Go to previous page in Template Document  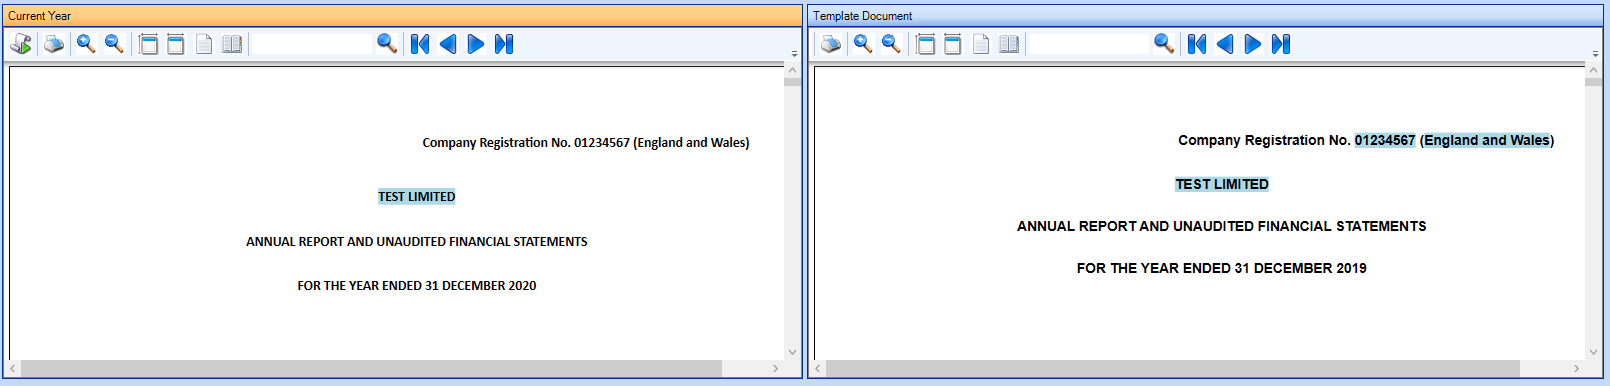tap(1225, 44)
